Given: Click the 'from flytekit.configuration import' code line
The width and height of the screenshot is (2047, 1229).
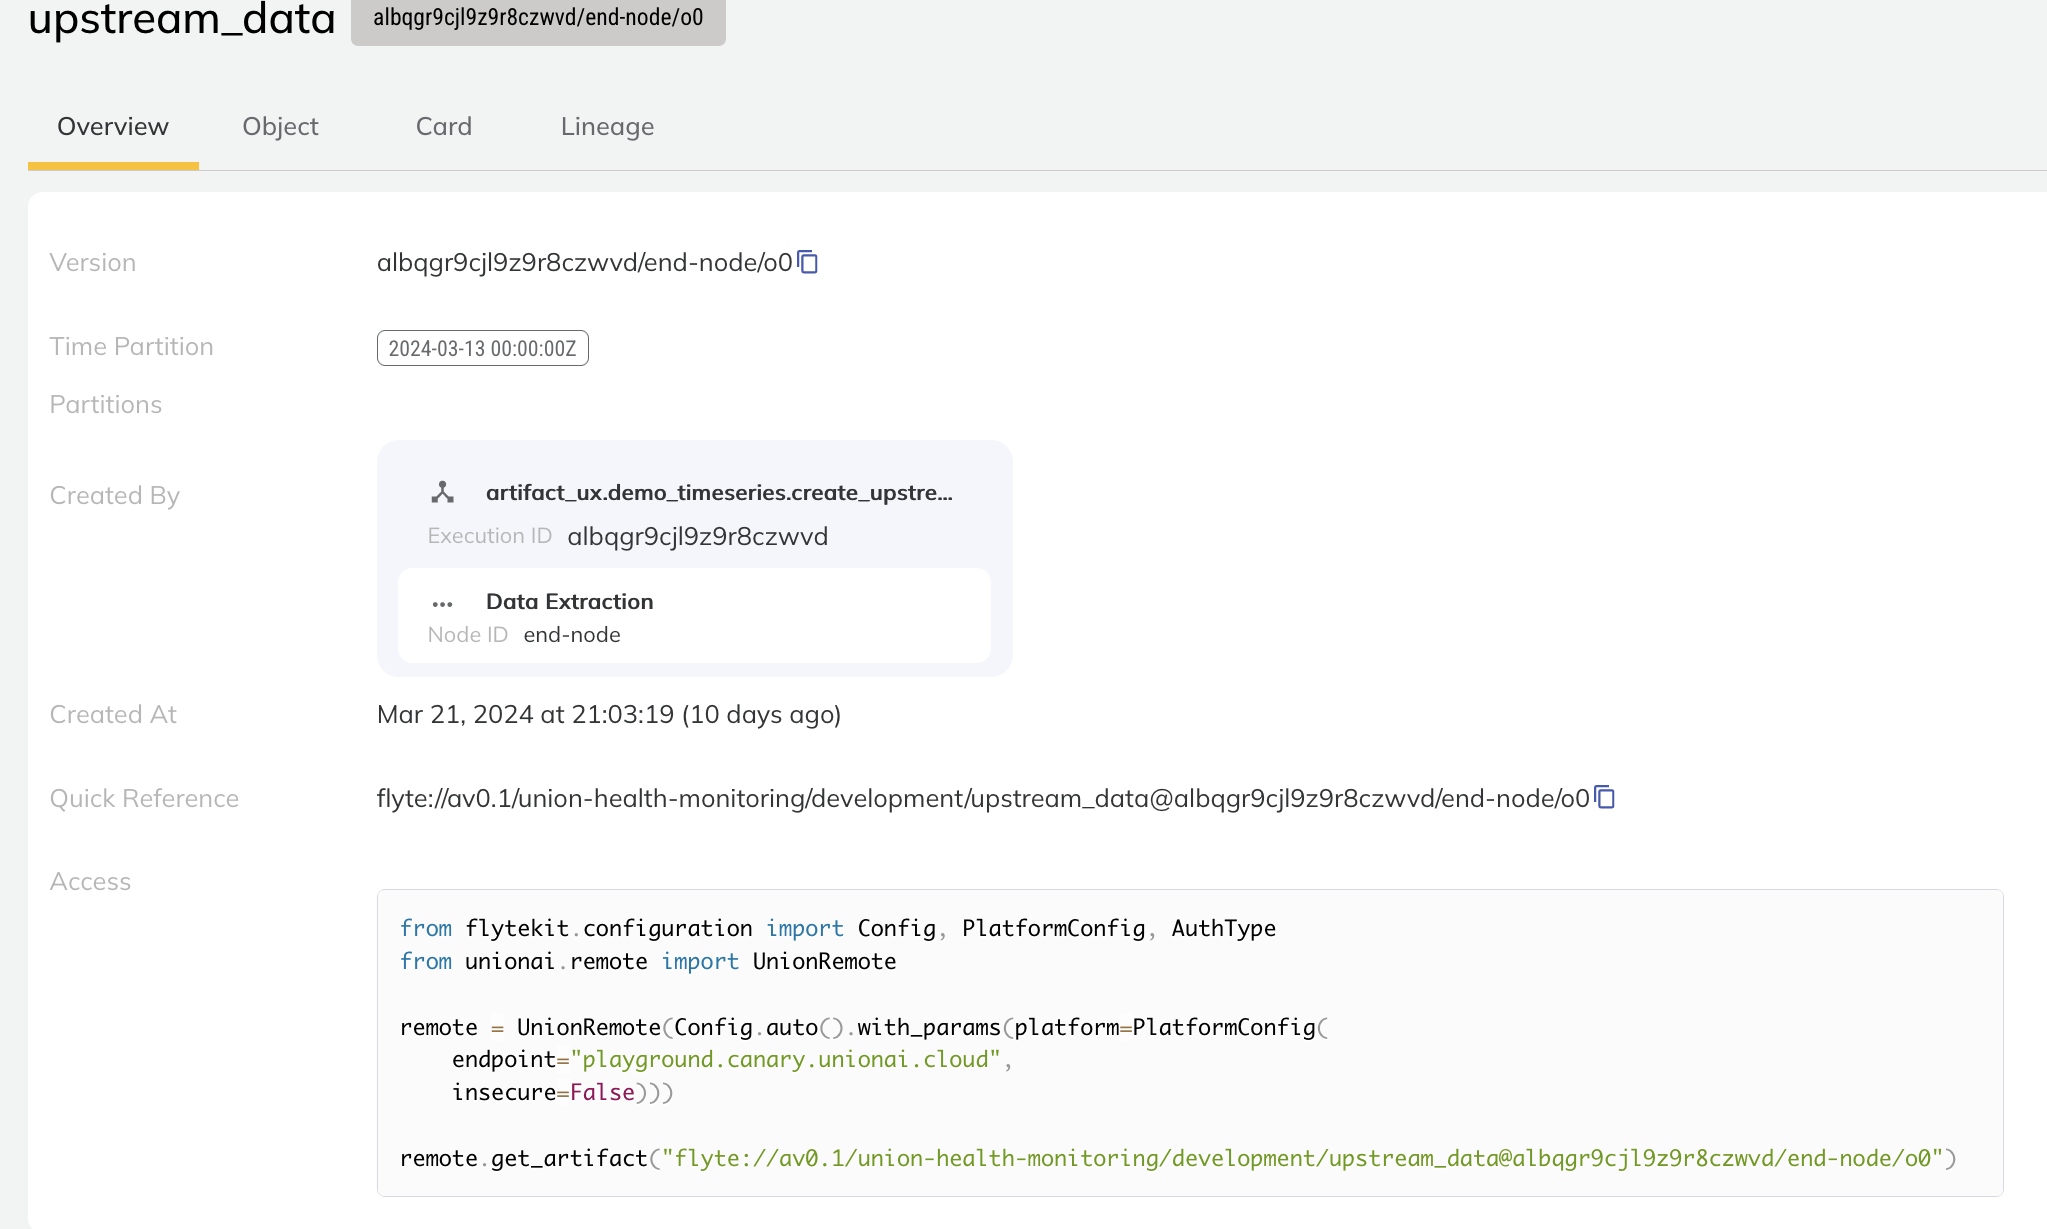Looking at the screenshot, I should click(837, 928).
